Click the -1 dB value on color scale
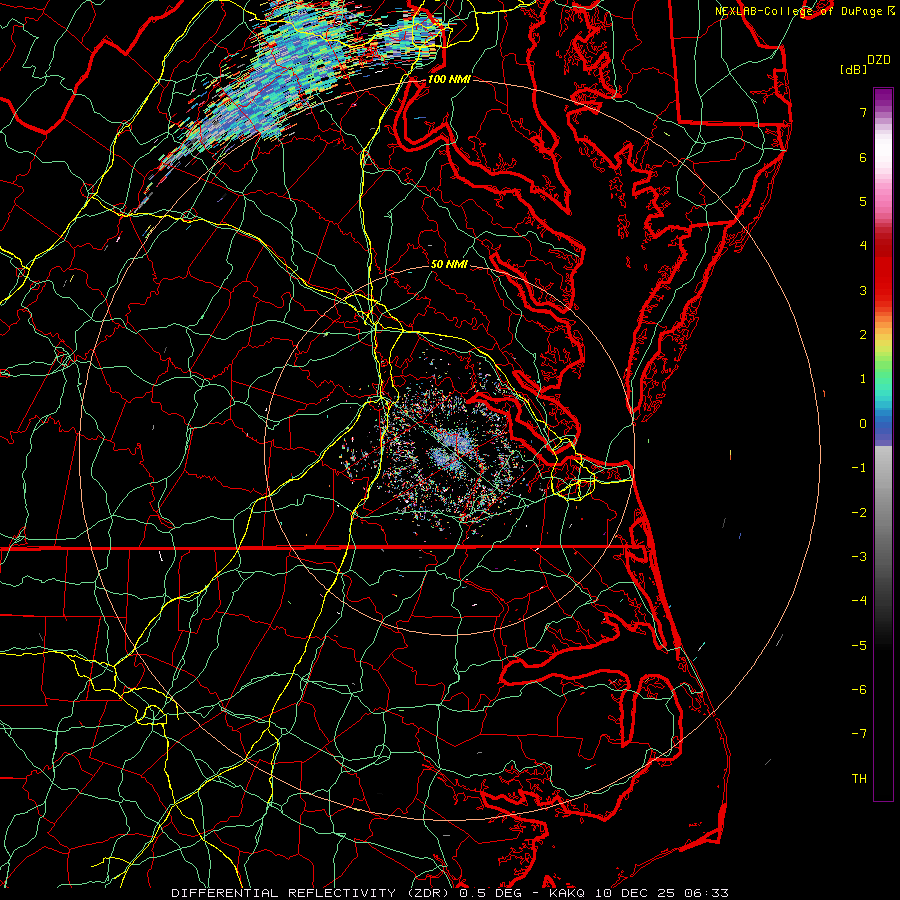This screenshot has height=900, width=900. click(x=859, y=468)
